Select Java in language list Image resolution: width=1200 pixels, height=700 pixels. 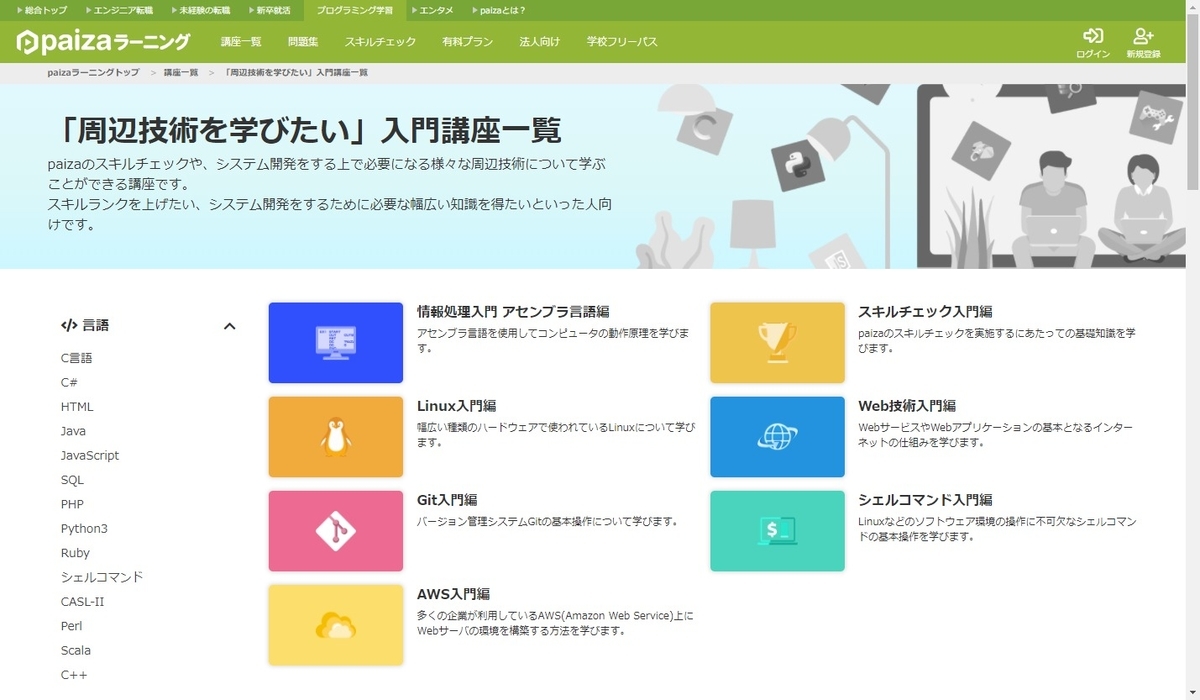coord(73,431)
